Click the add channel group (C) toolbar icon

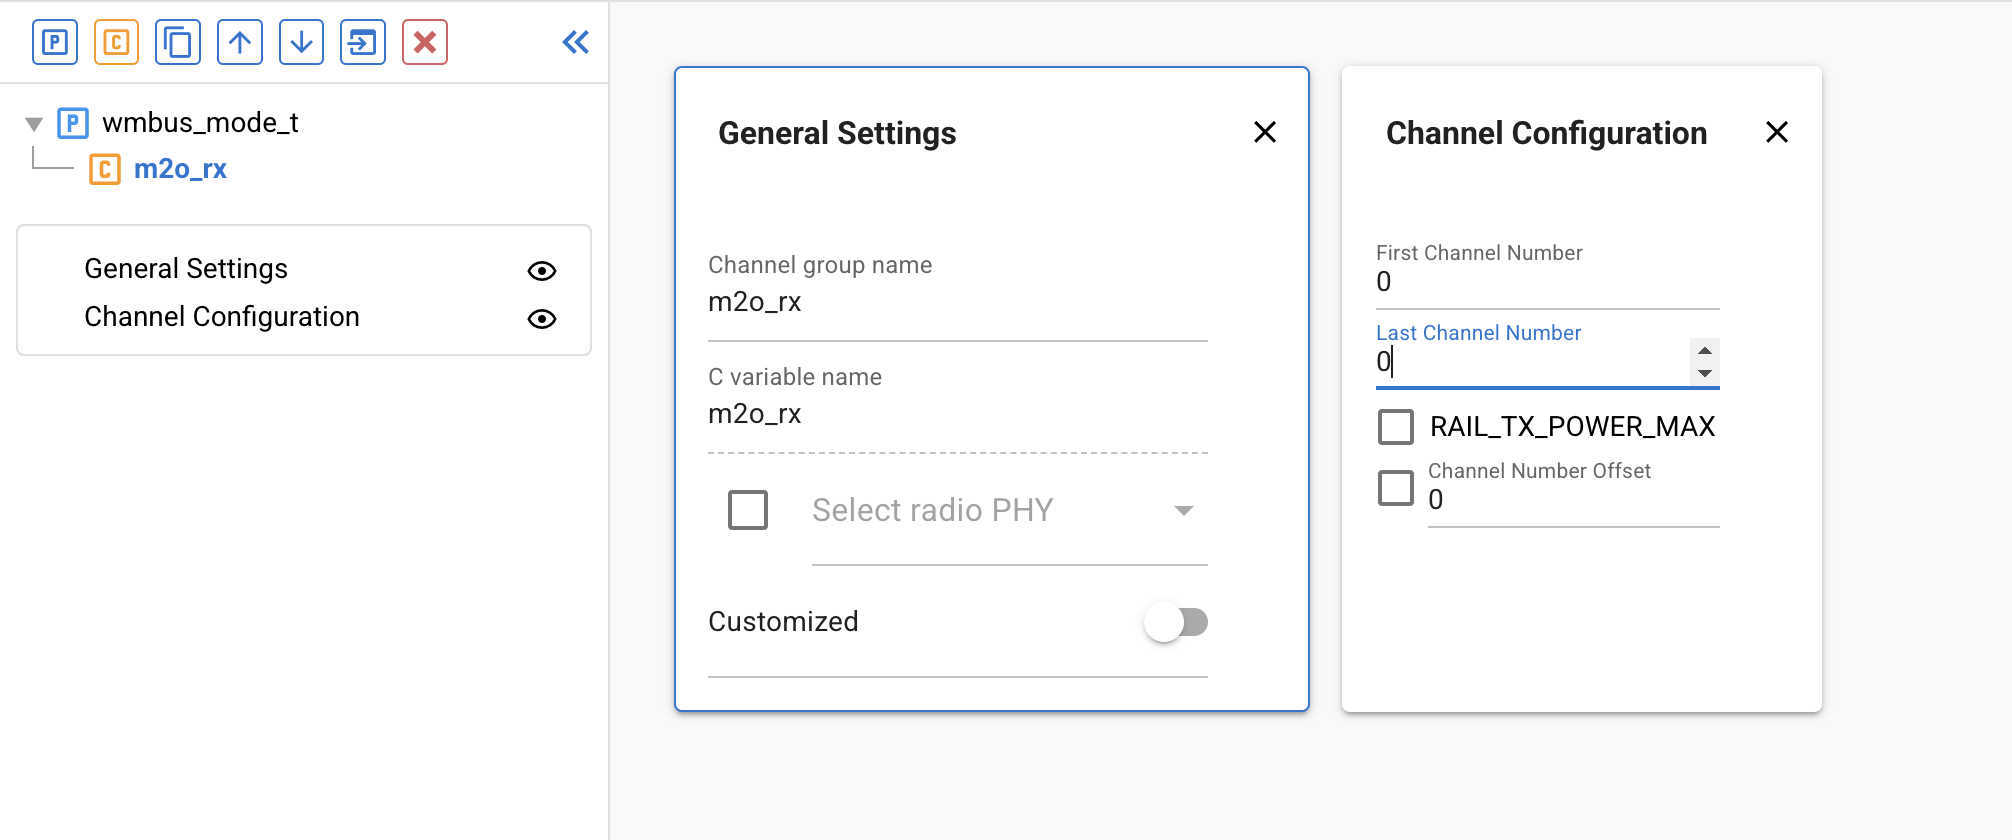coord(116,43)
